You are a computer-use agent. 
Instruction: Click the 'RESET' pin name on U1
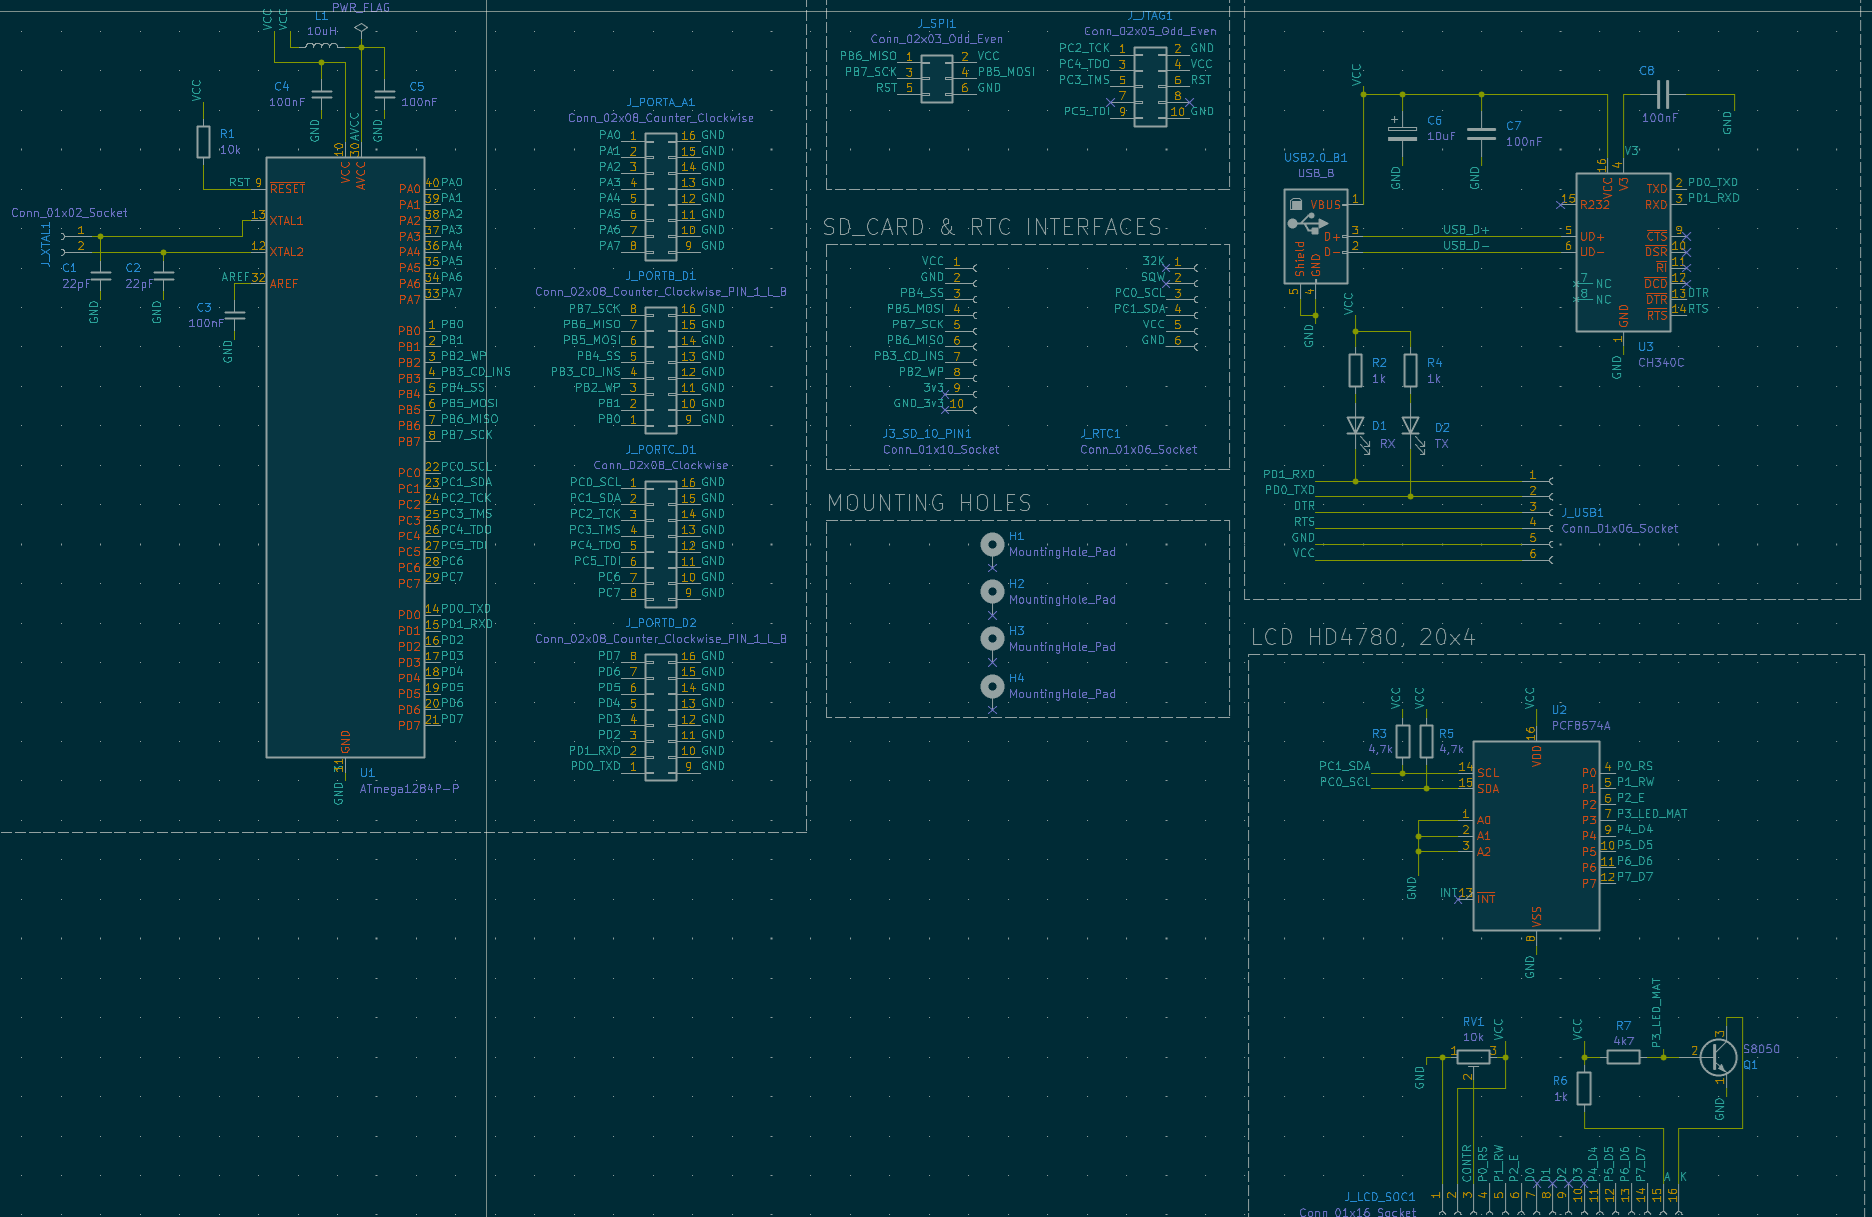pyautogui.click(x=288, y=189)
